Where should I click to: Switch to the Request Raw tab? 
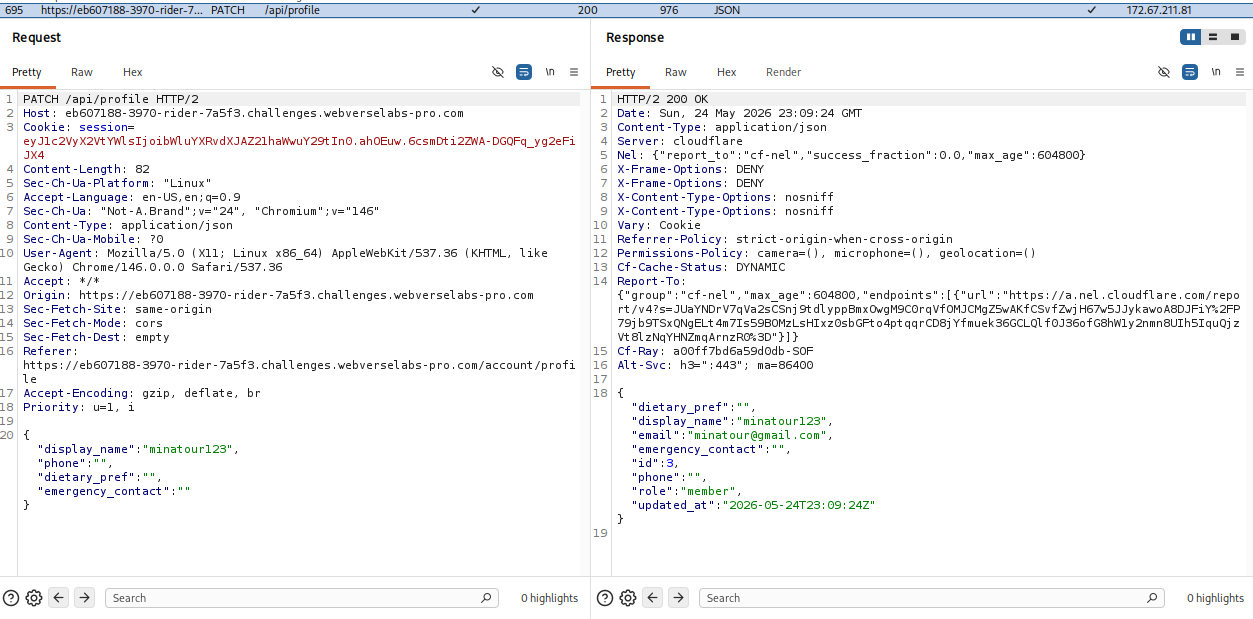[82, 72]
